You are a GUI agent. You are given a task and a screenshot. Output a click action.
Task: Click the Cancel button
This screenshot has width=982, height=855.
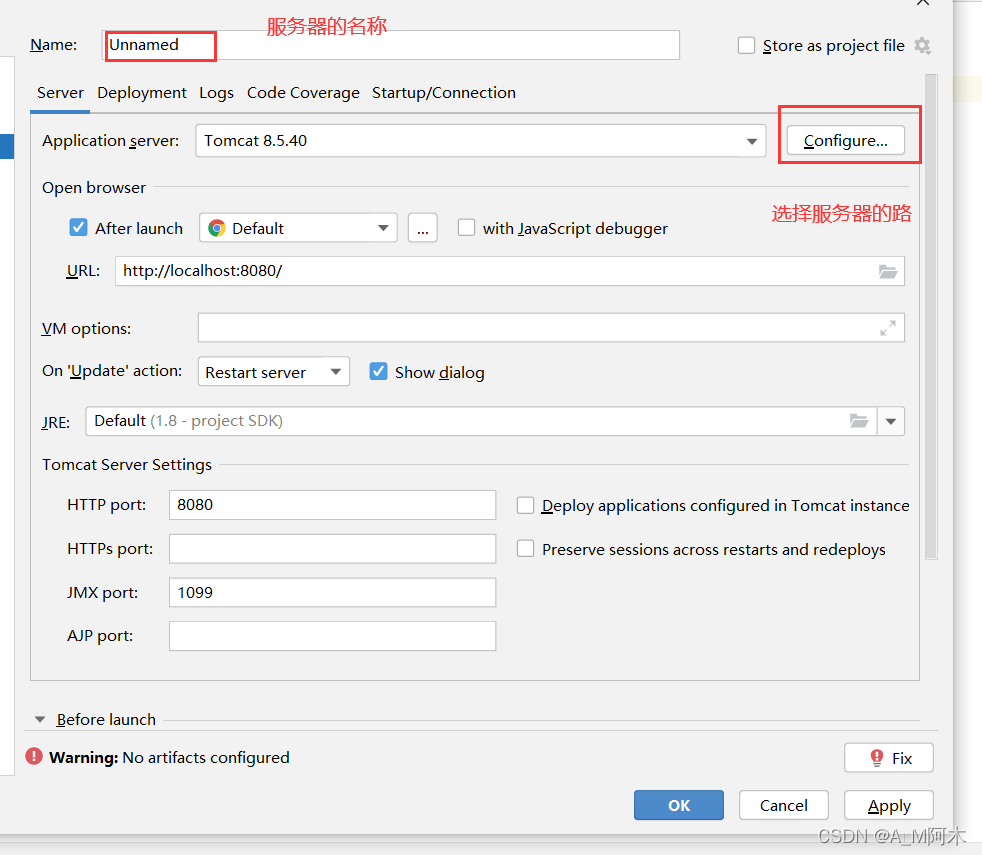click(x=783, y=805)
